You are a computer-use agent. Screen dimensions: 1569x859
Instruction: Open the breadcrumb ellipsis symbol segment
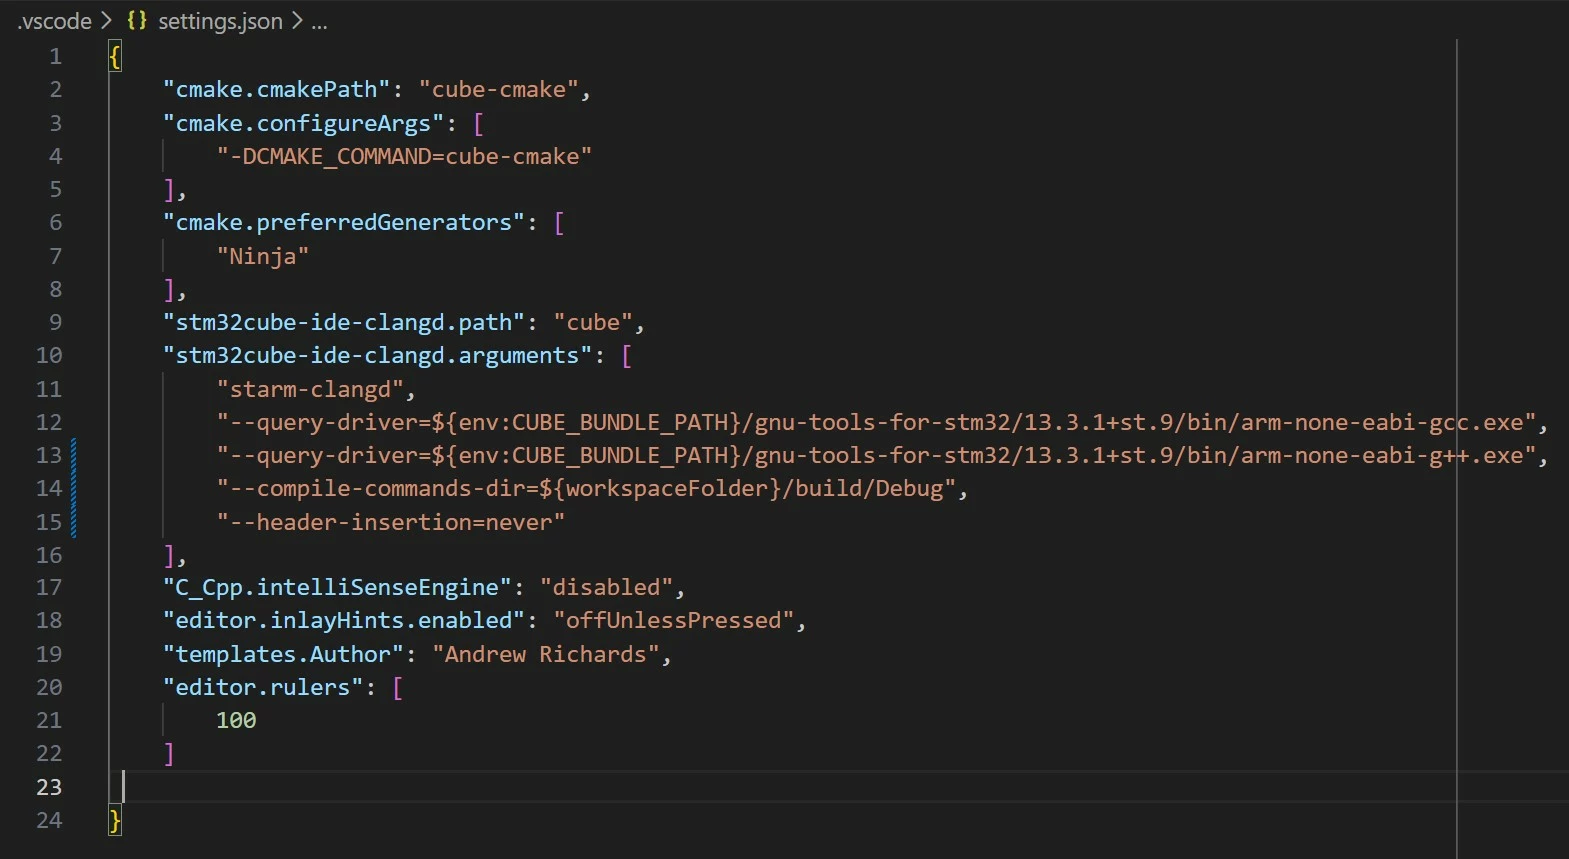pyautogui.click(x=319, y=22)
